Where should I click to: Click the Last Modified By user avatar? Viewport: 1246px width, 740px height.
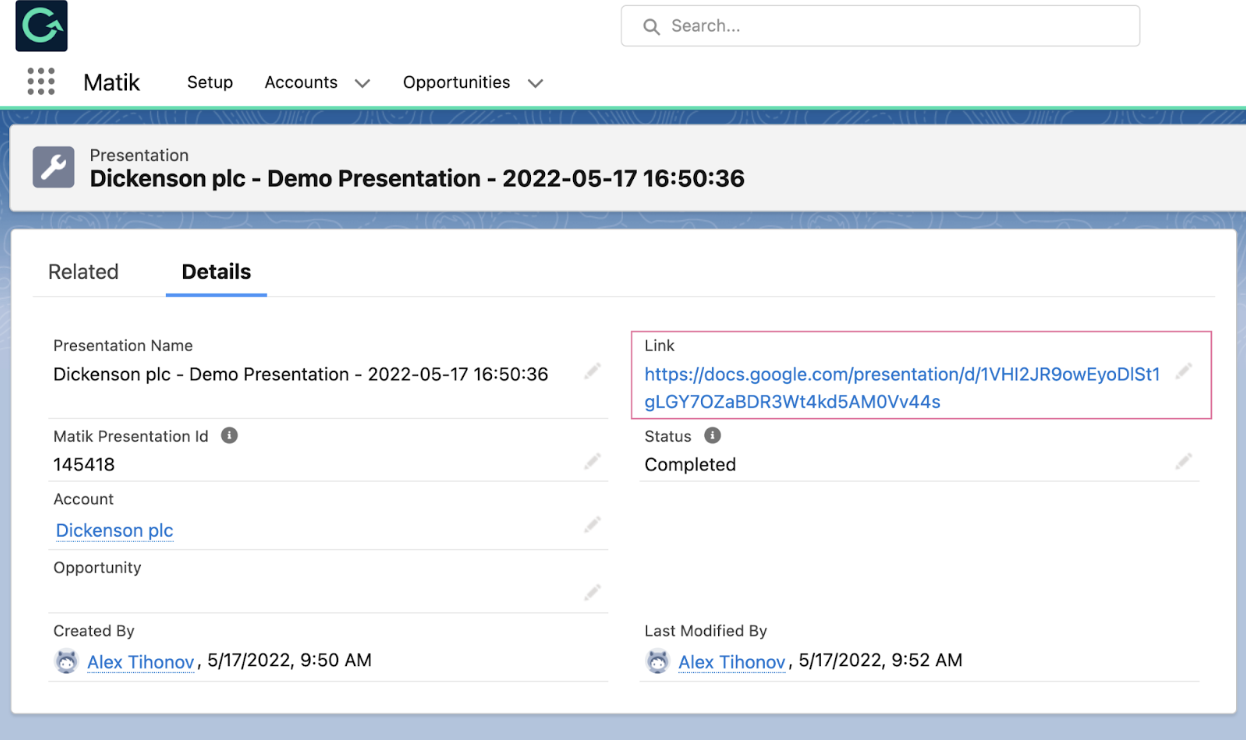pos(657,661)
